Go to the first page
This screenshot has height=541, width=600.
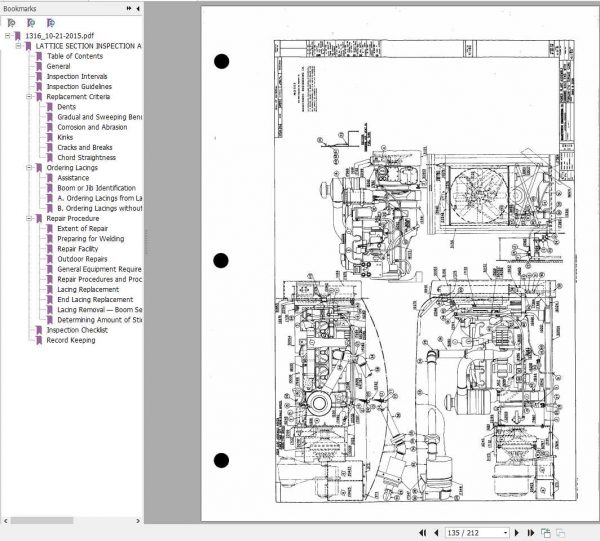click(422, 533)
